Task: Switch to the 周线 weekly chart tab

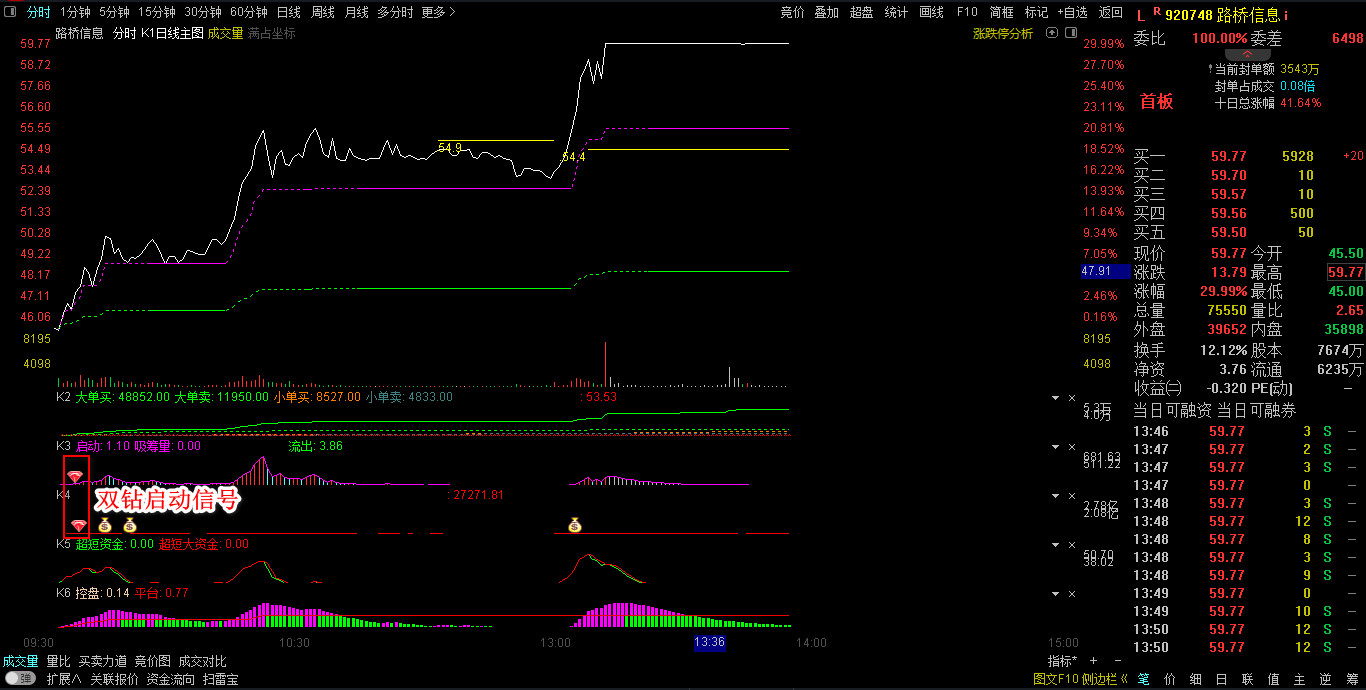Action: point(322,12)
